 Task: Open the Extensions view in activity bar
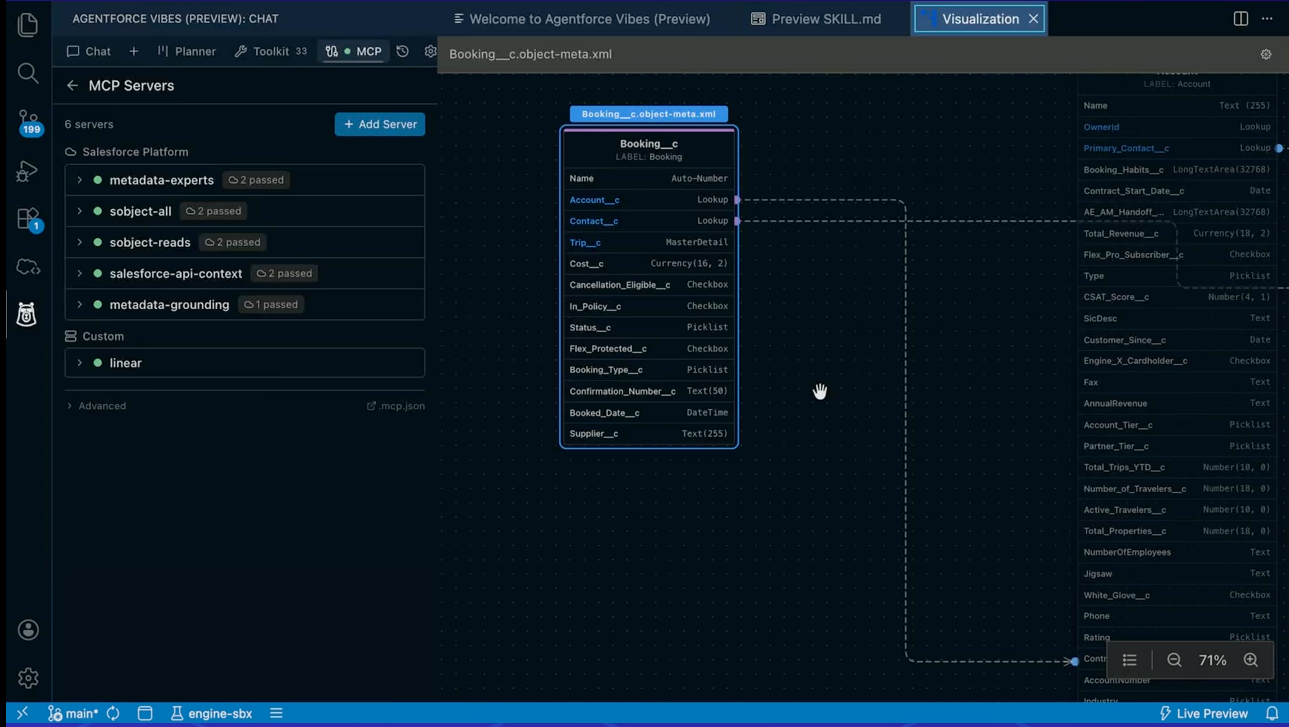[28, 218]
